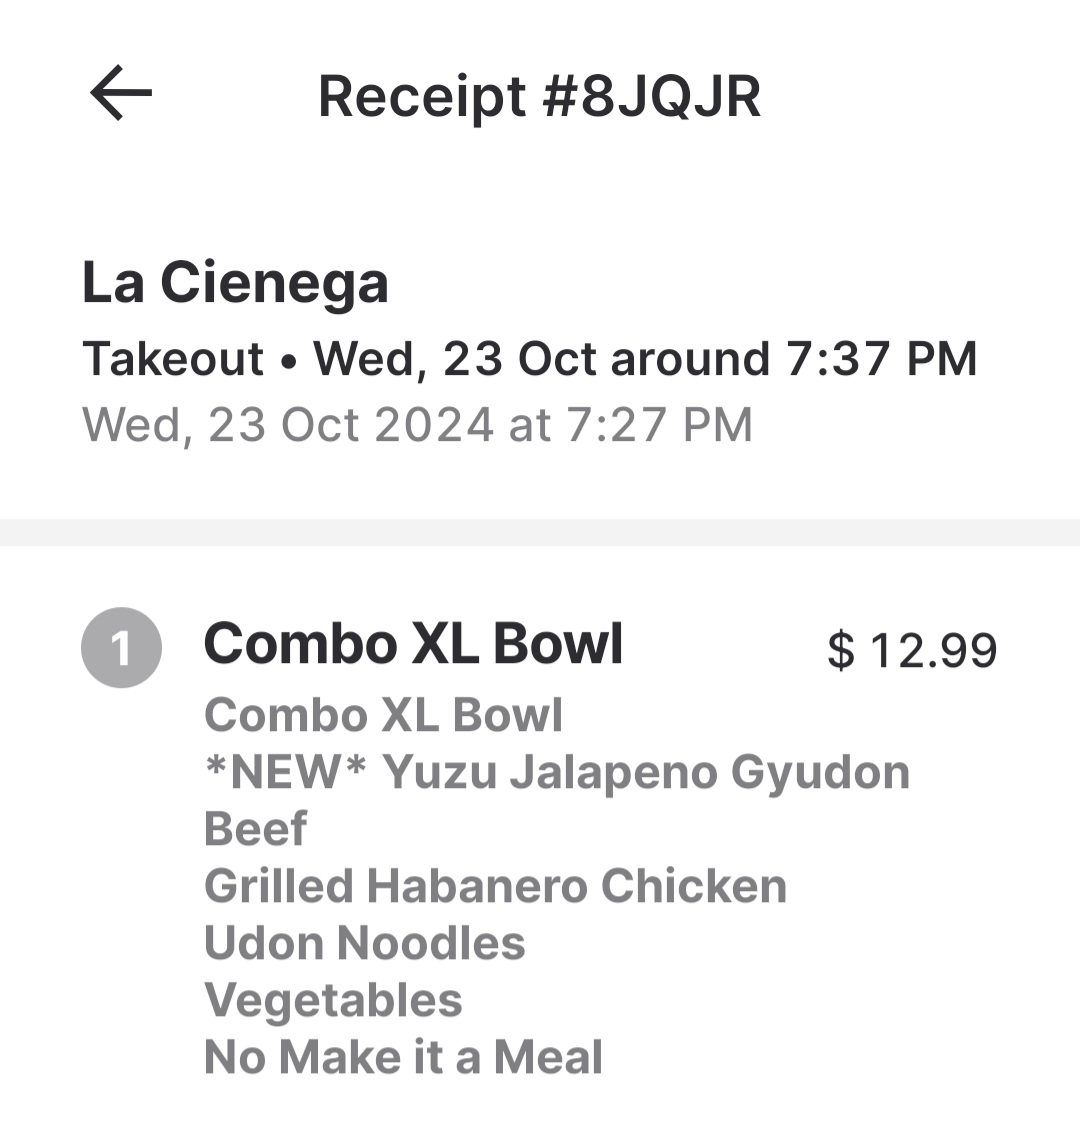Tap the 7:27 PM order placed time

tap(659, 424)
